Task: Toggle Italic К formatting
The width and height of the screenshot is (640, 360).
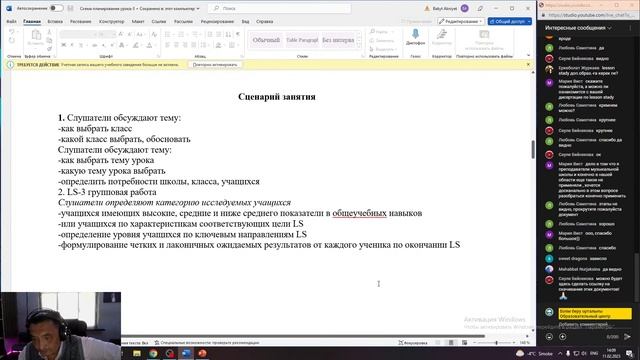Action: [x=72, y=45]
